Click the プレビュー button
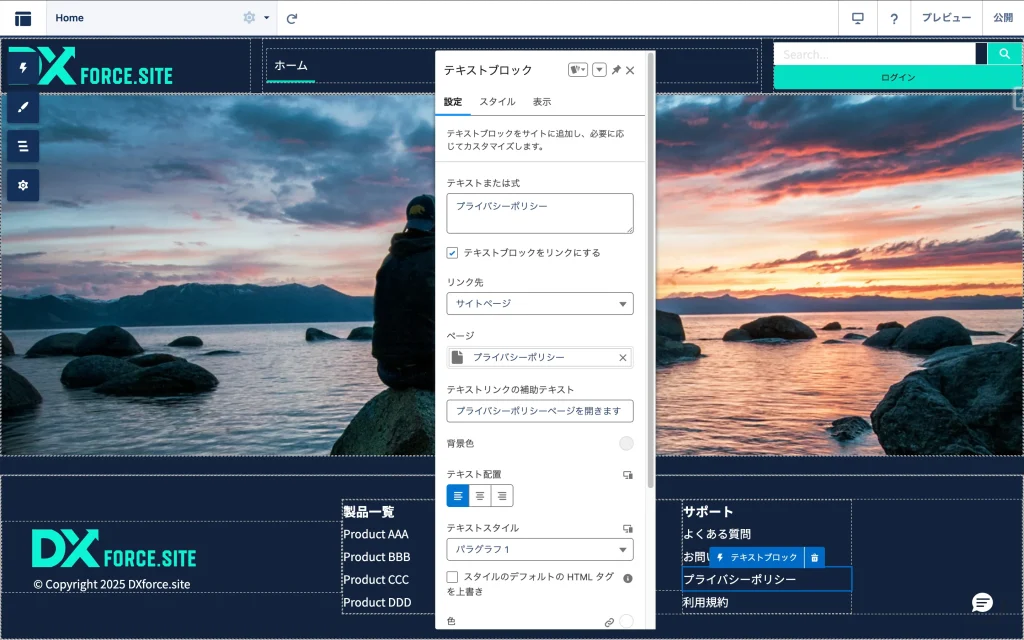 945,18
